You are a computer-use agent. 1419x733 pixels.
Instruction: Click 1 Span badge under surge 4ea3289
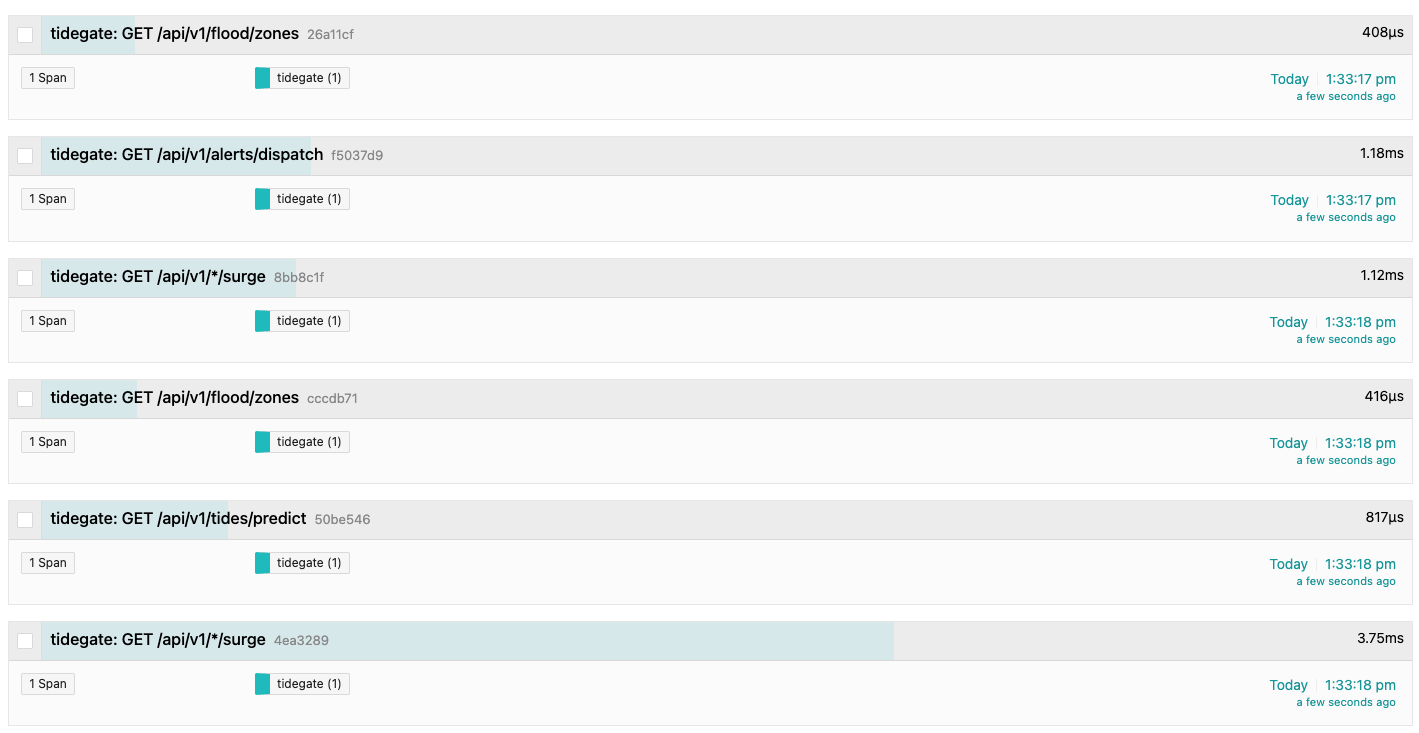48,684
